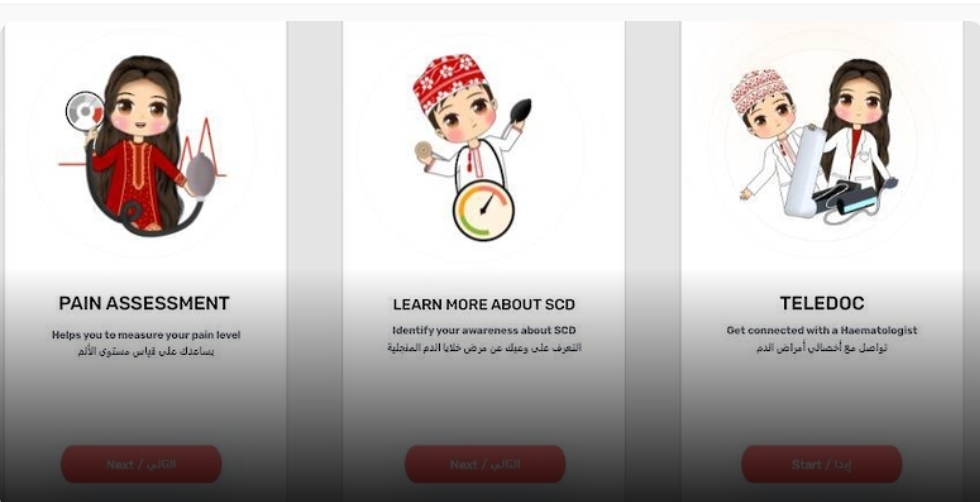This screenshot has width=980, height=502.
Task: Click 'Get connected with a Haematologist' text
Action: click(x=821, y=330)
